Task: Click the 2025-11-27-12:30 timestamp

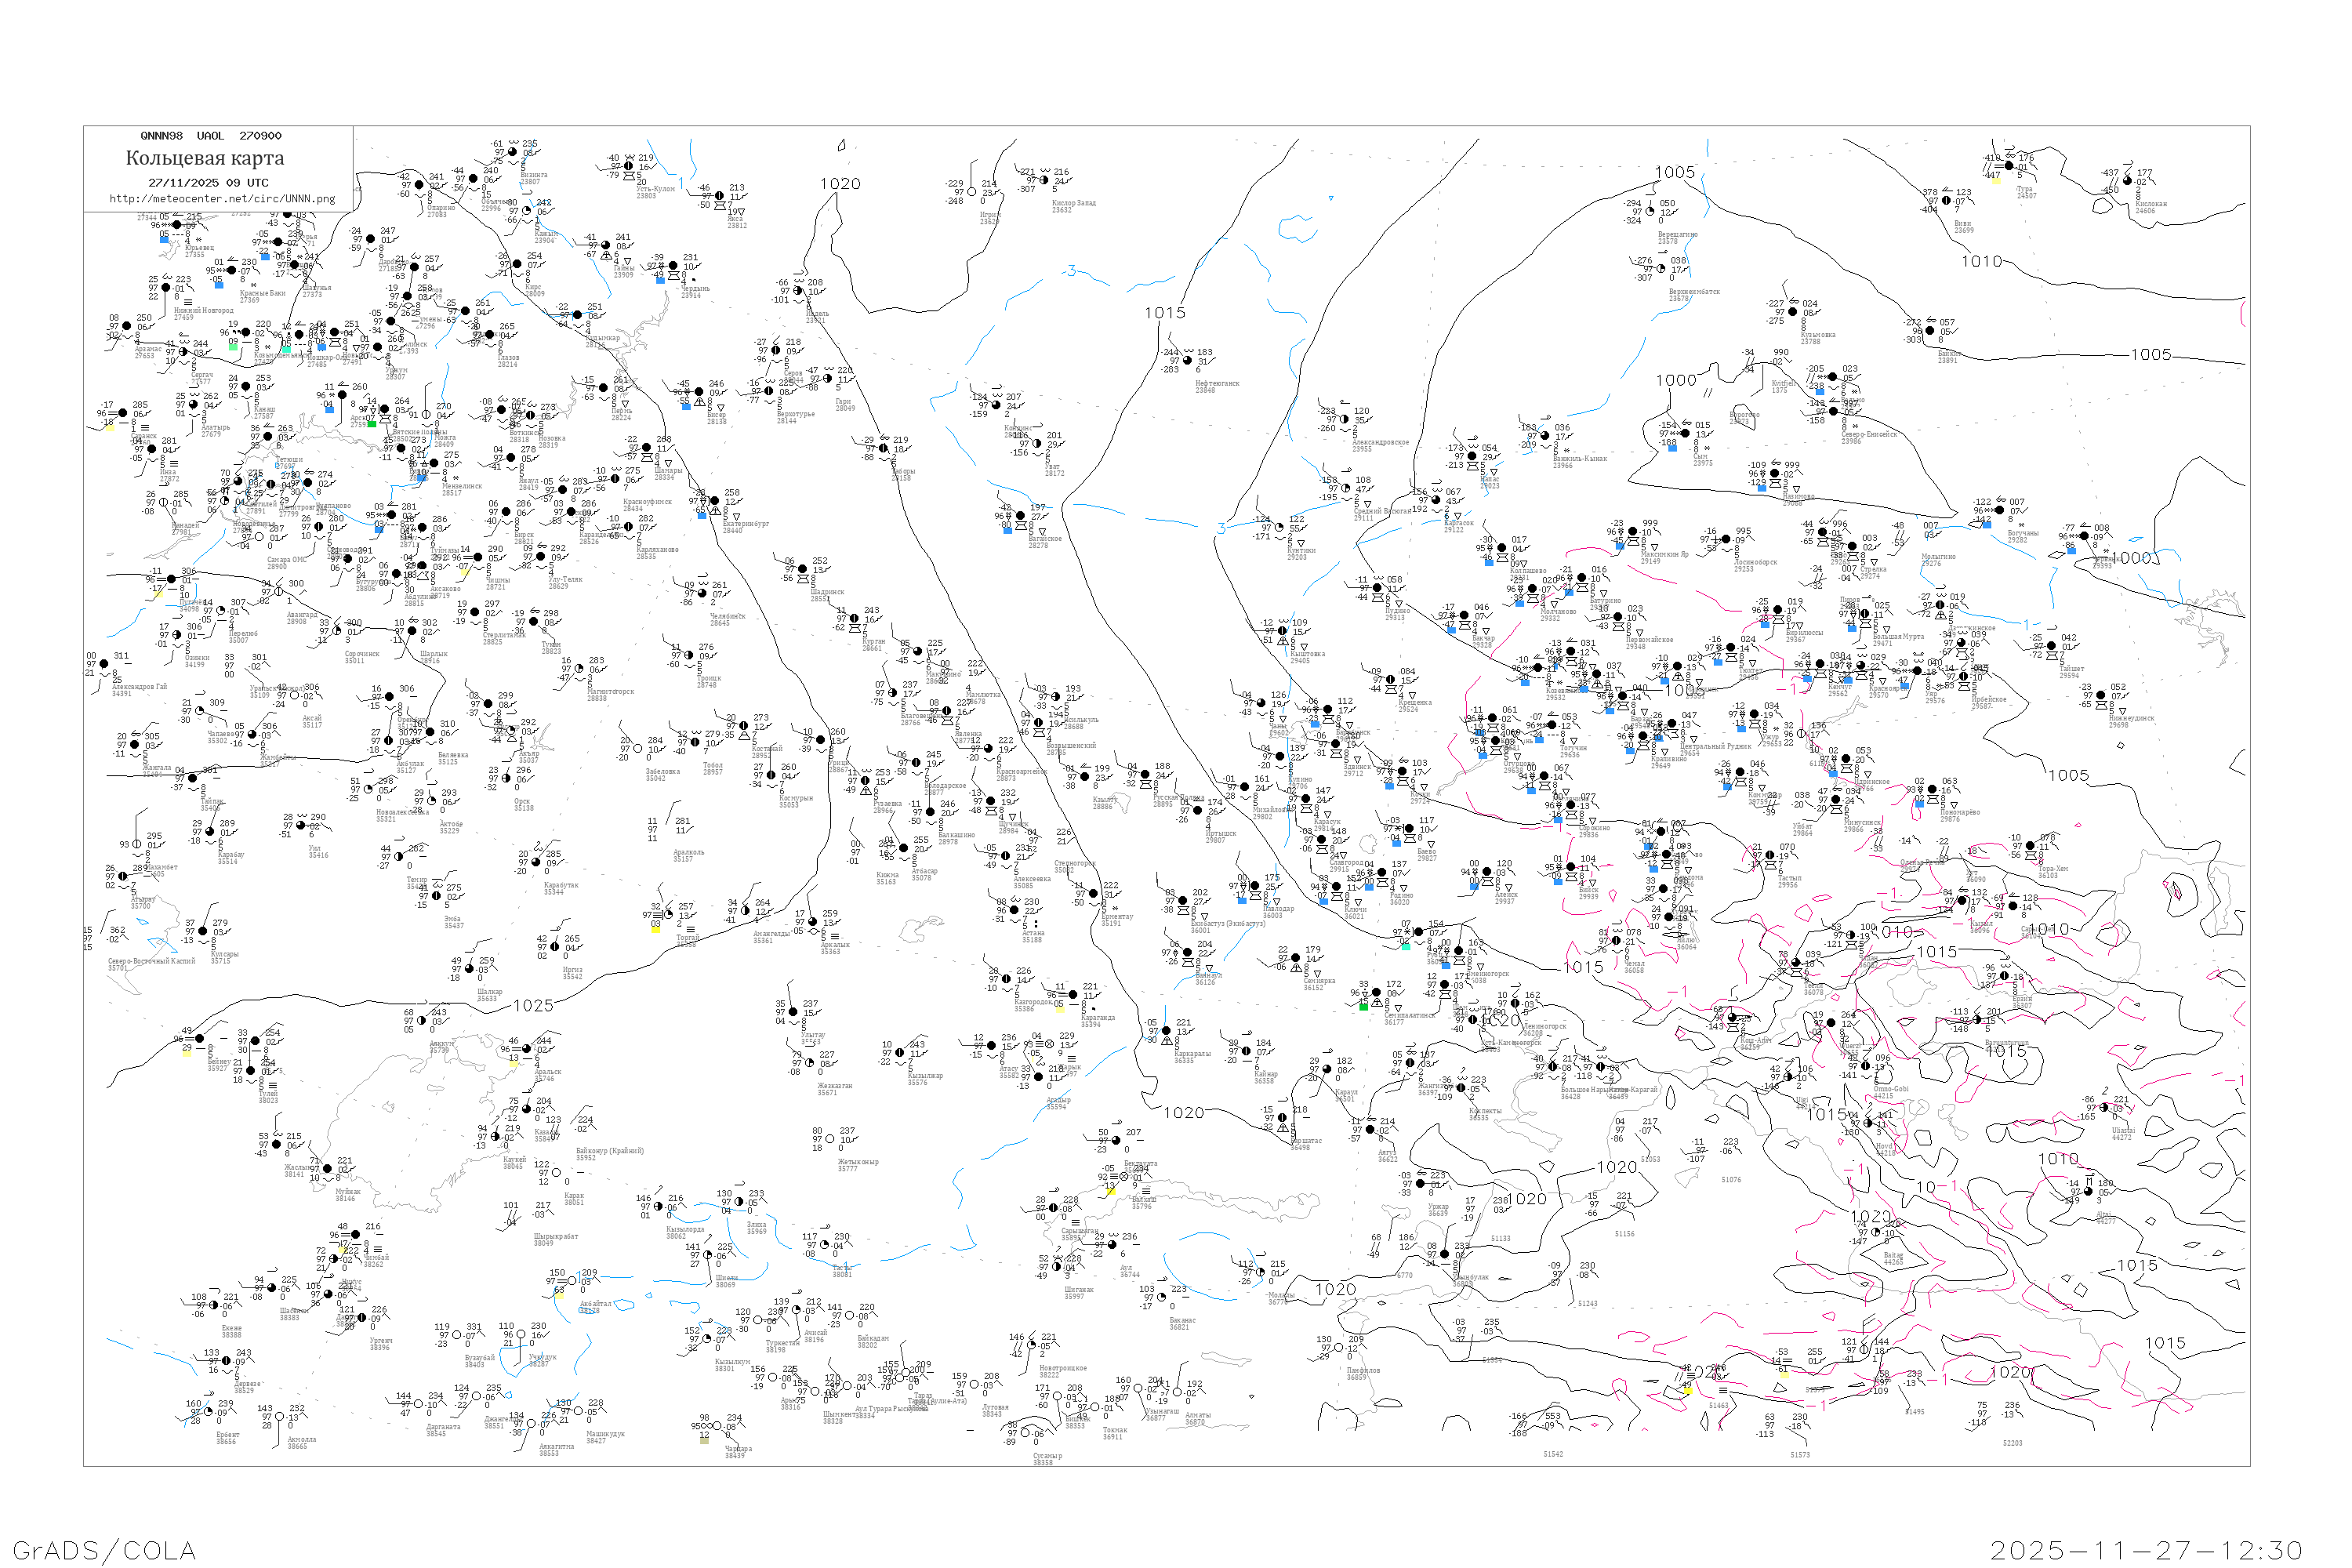Action: (2146, 1550)
